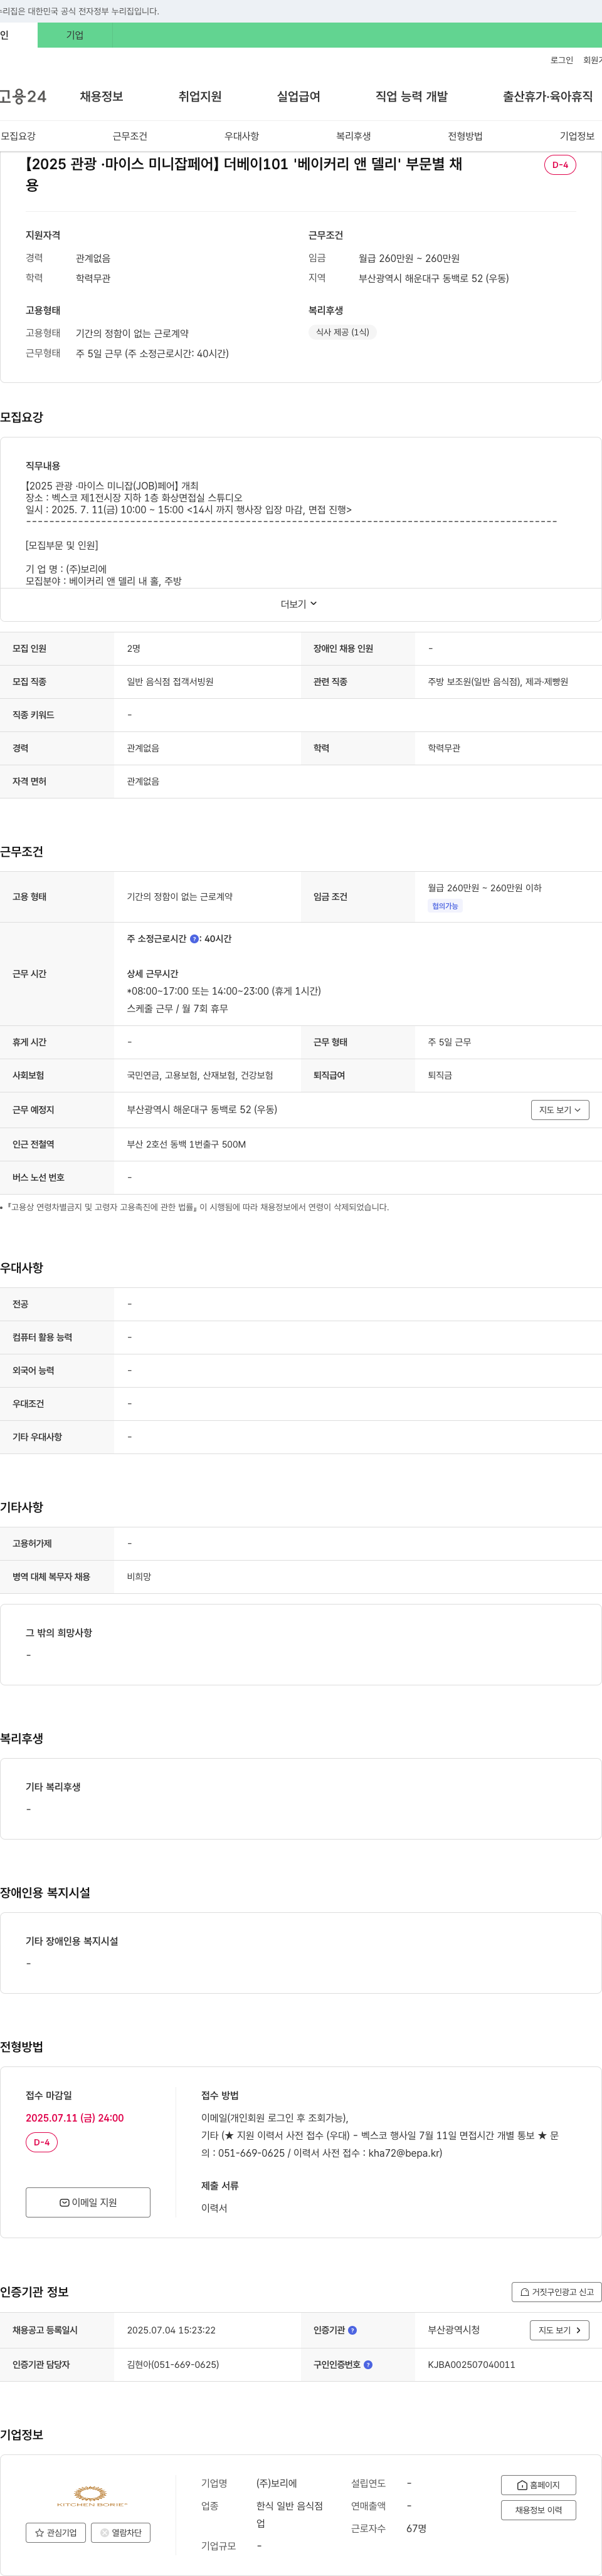Screen dimensions: 602x2576
Task: Click the insurance text 국민연금, 고용보험, 산재보험, 건강보험
Action: point(200,1076)
